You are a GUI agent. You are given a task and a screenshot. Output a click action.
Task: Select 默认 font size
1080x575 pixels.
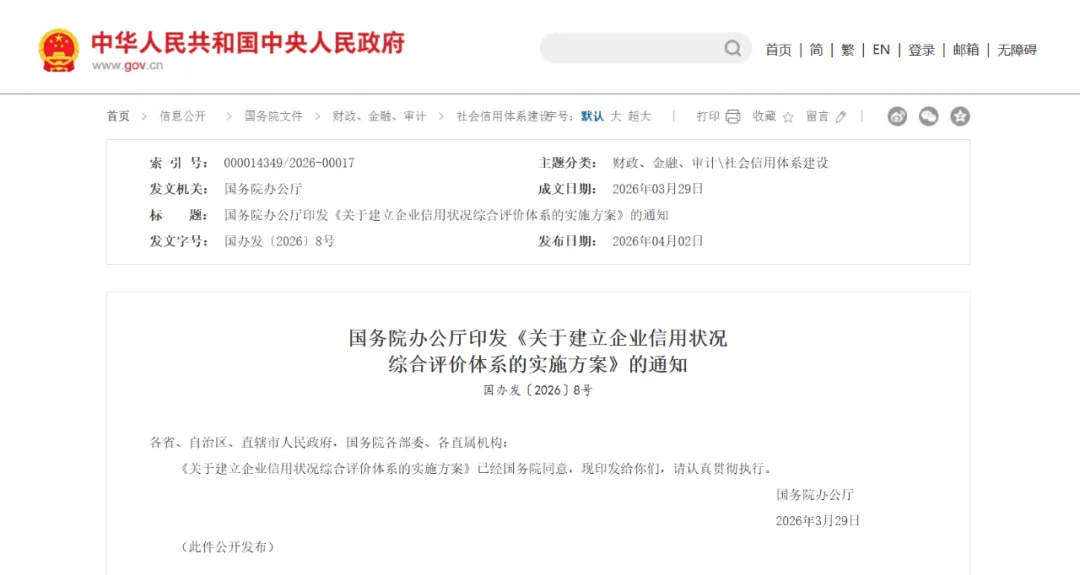(x=592, y=116)
